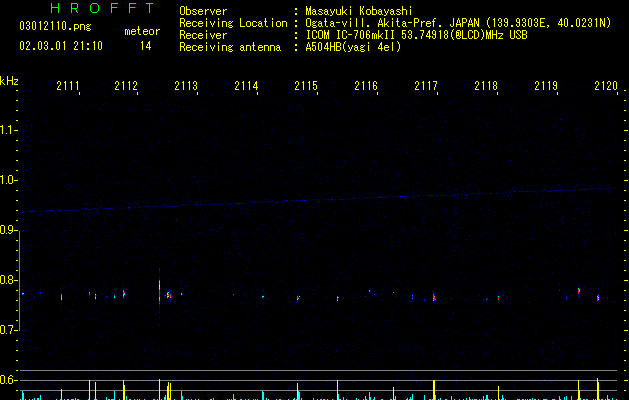Click the meteor echo just after 2117

[x=434, y=297]
